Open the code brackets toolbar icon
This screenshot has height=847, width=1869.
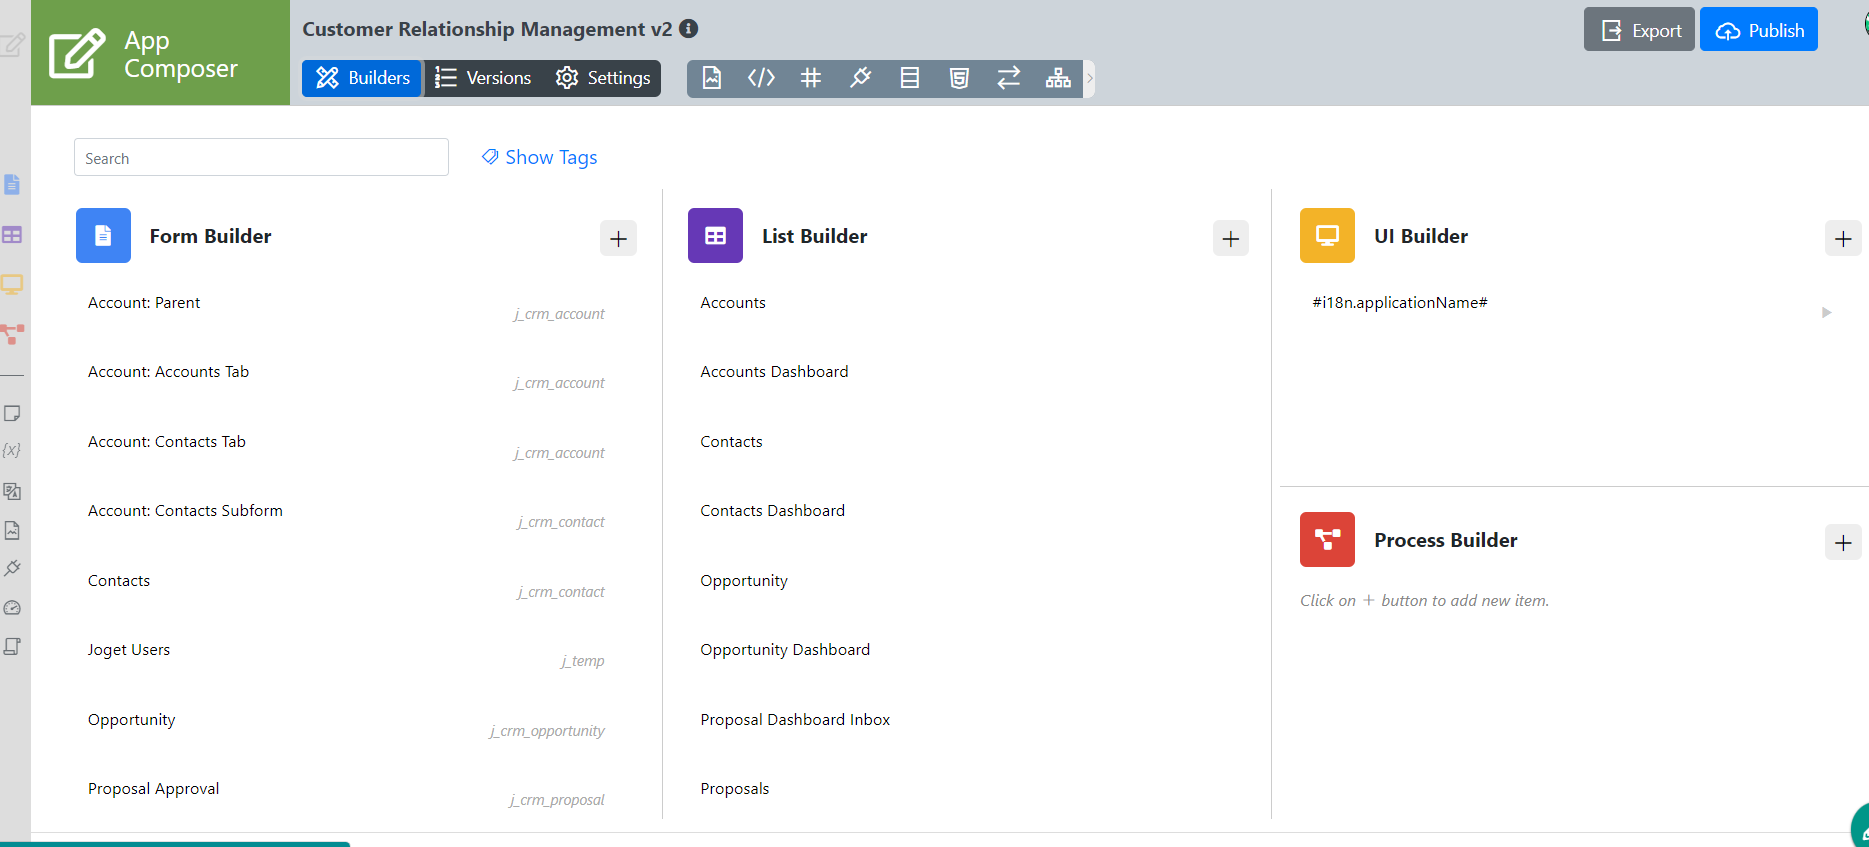coord(761,78)
